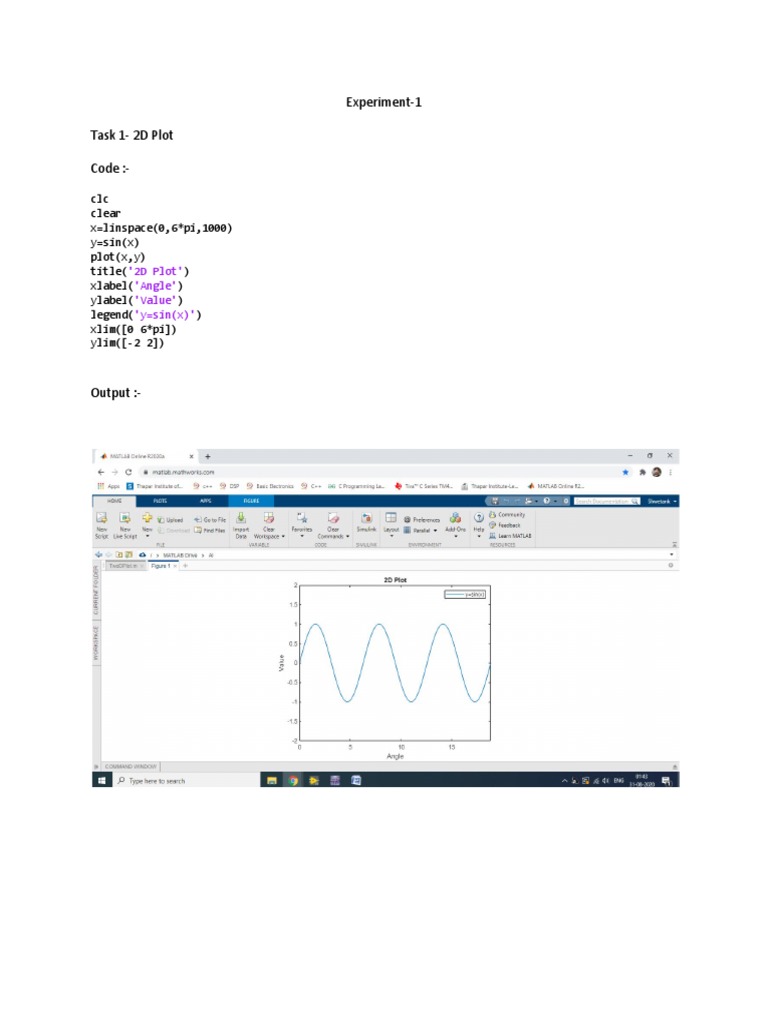Close the MATLAB Online browser tab

(x=191, y=456)
